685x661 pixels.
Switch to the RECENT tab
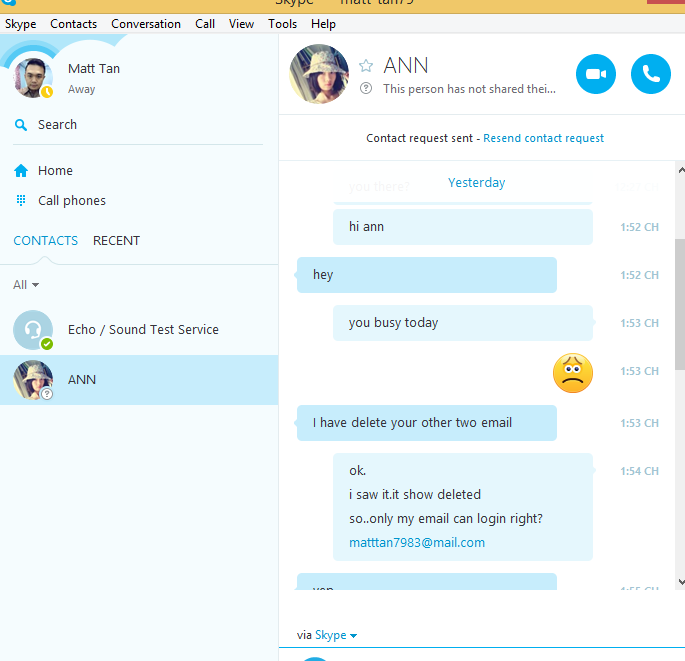click(x=116, y=241)
